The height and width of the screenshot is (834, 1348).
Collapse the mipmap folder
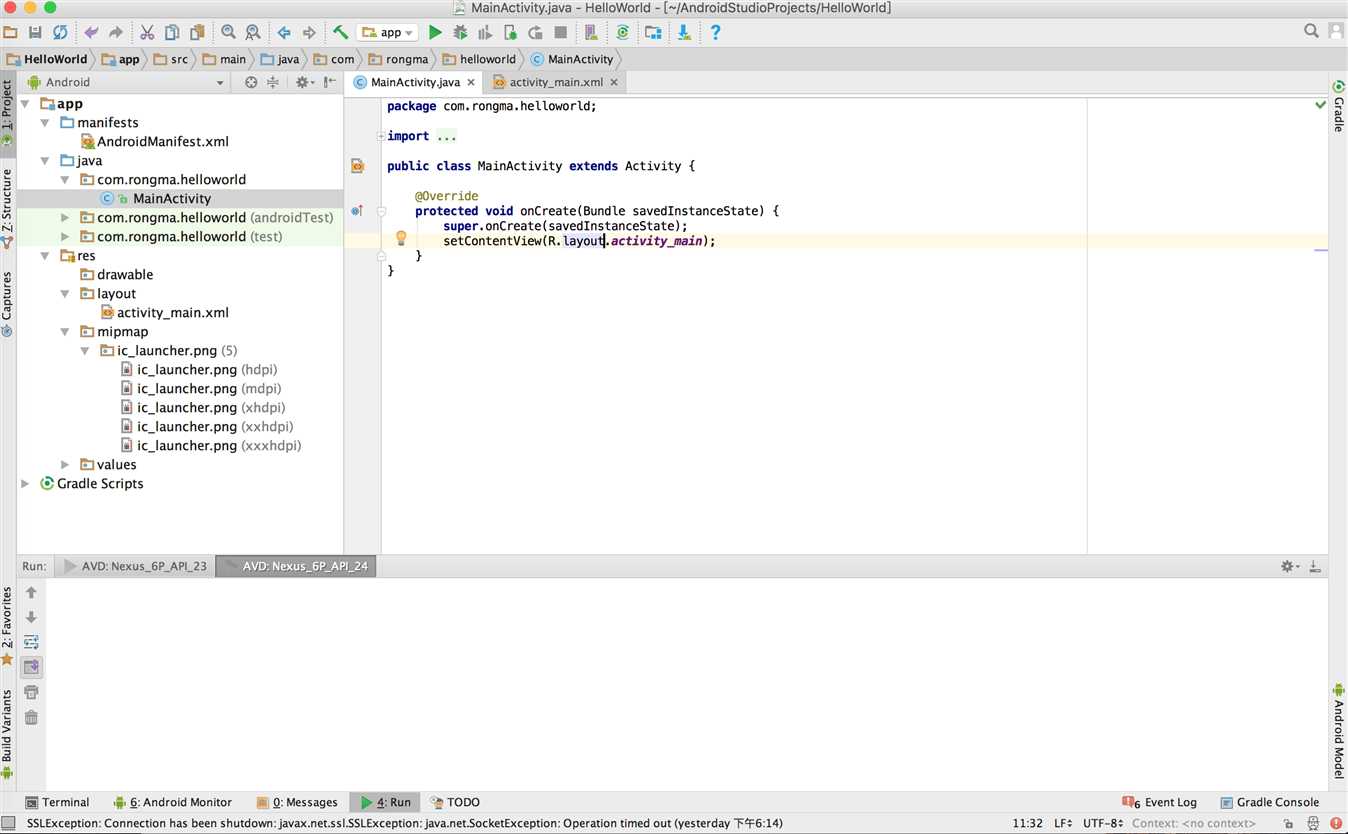(x=65, y=331)
